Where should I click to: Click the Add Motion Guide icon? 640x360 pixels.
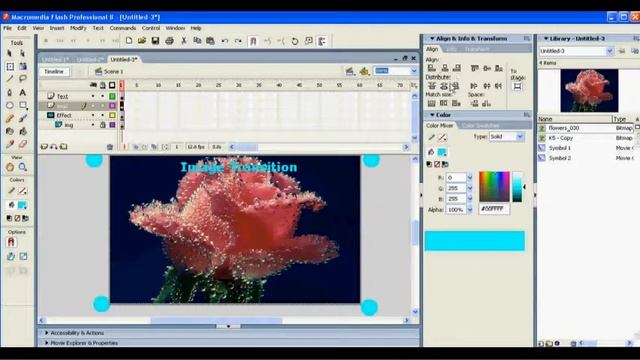point(53,147)
